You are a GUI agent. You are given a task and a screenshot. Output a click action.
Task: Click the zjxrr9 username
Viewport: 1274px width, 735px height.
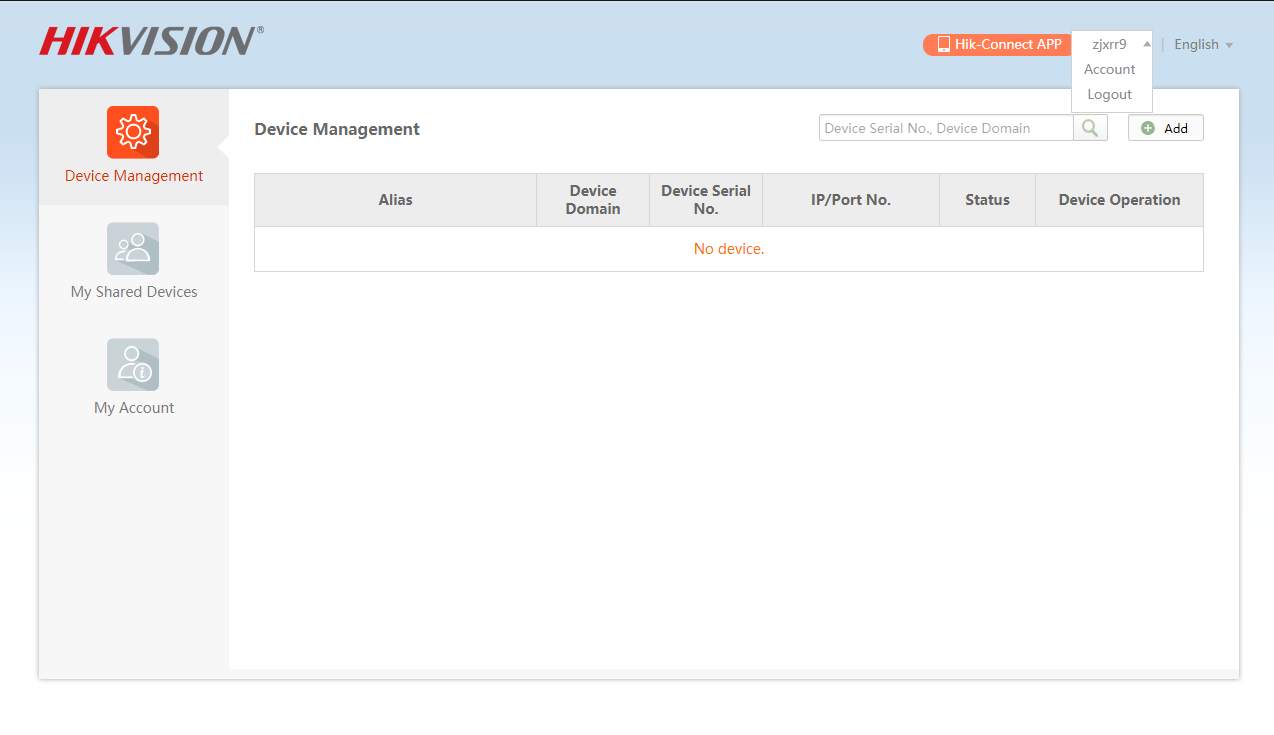tap(1109, 44)
